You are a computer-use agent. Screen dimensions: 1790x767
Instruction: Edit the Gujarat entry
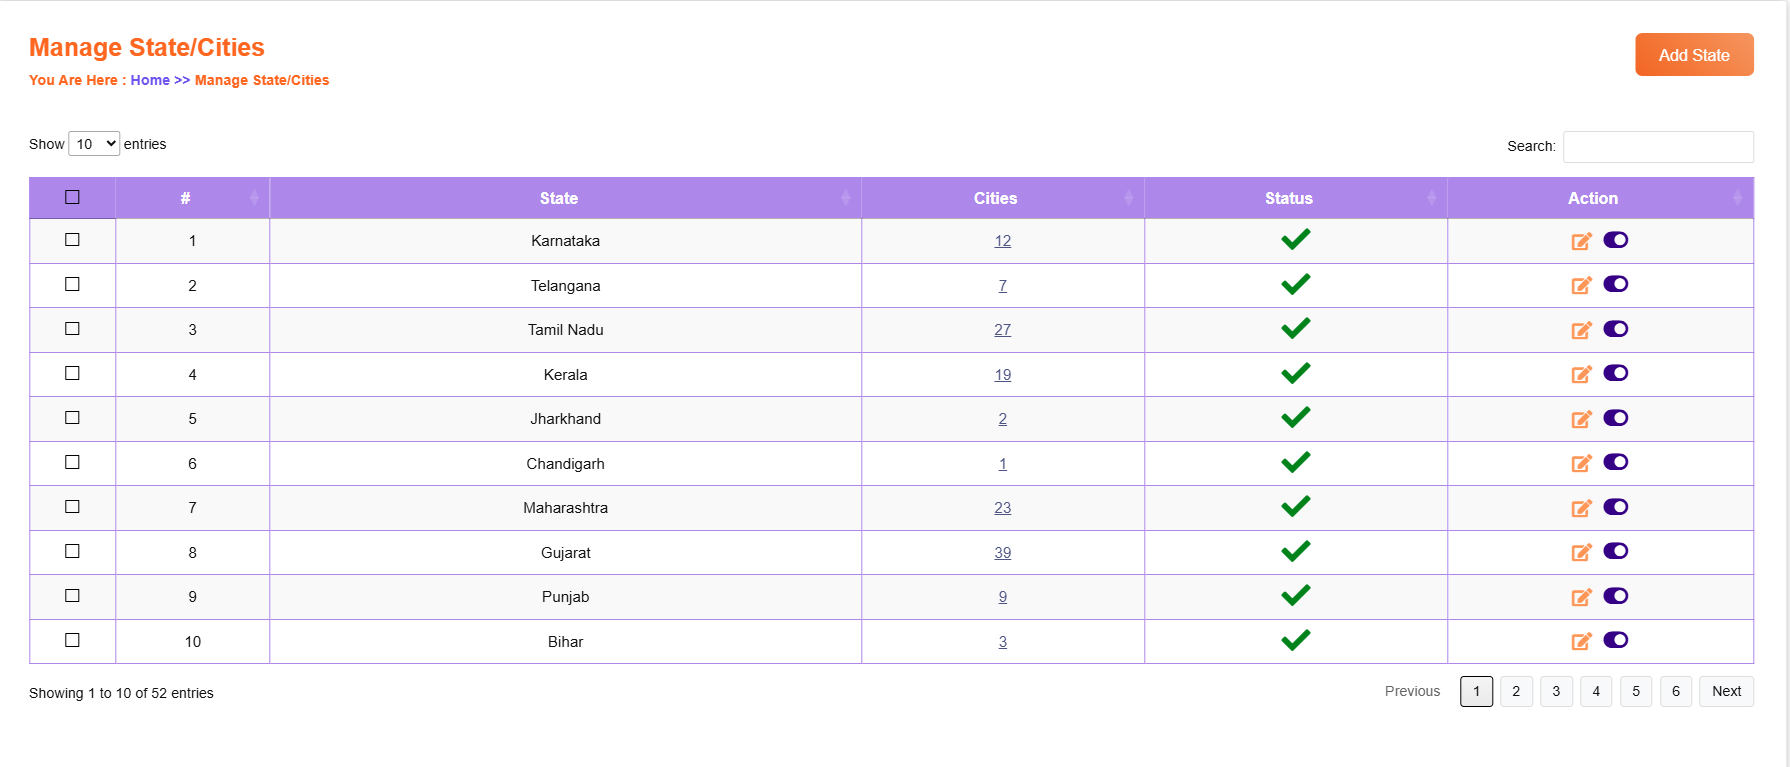[1581, 552]
